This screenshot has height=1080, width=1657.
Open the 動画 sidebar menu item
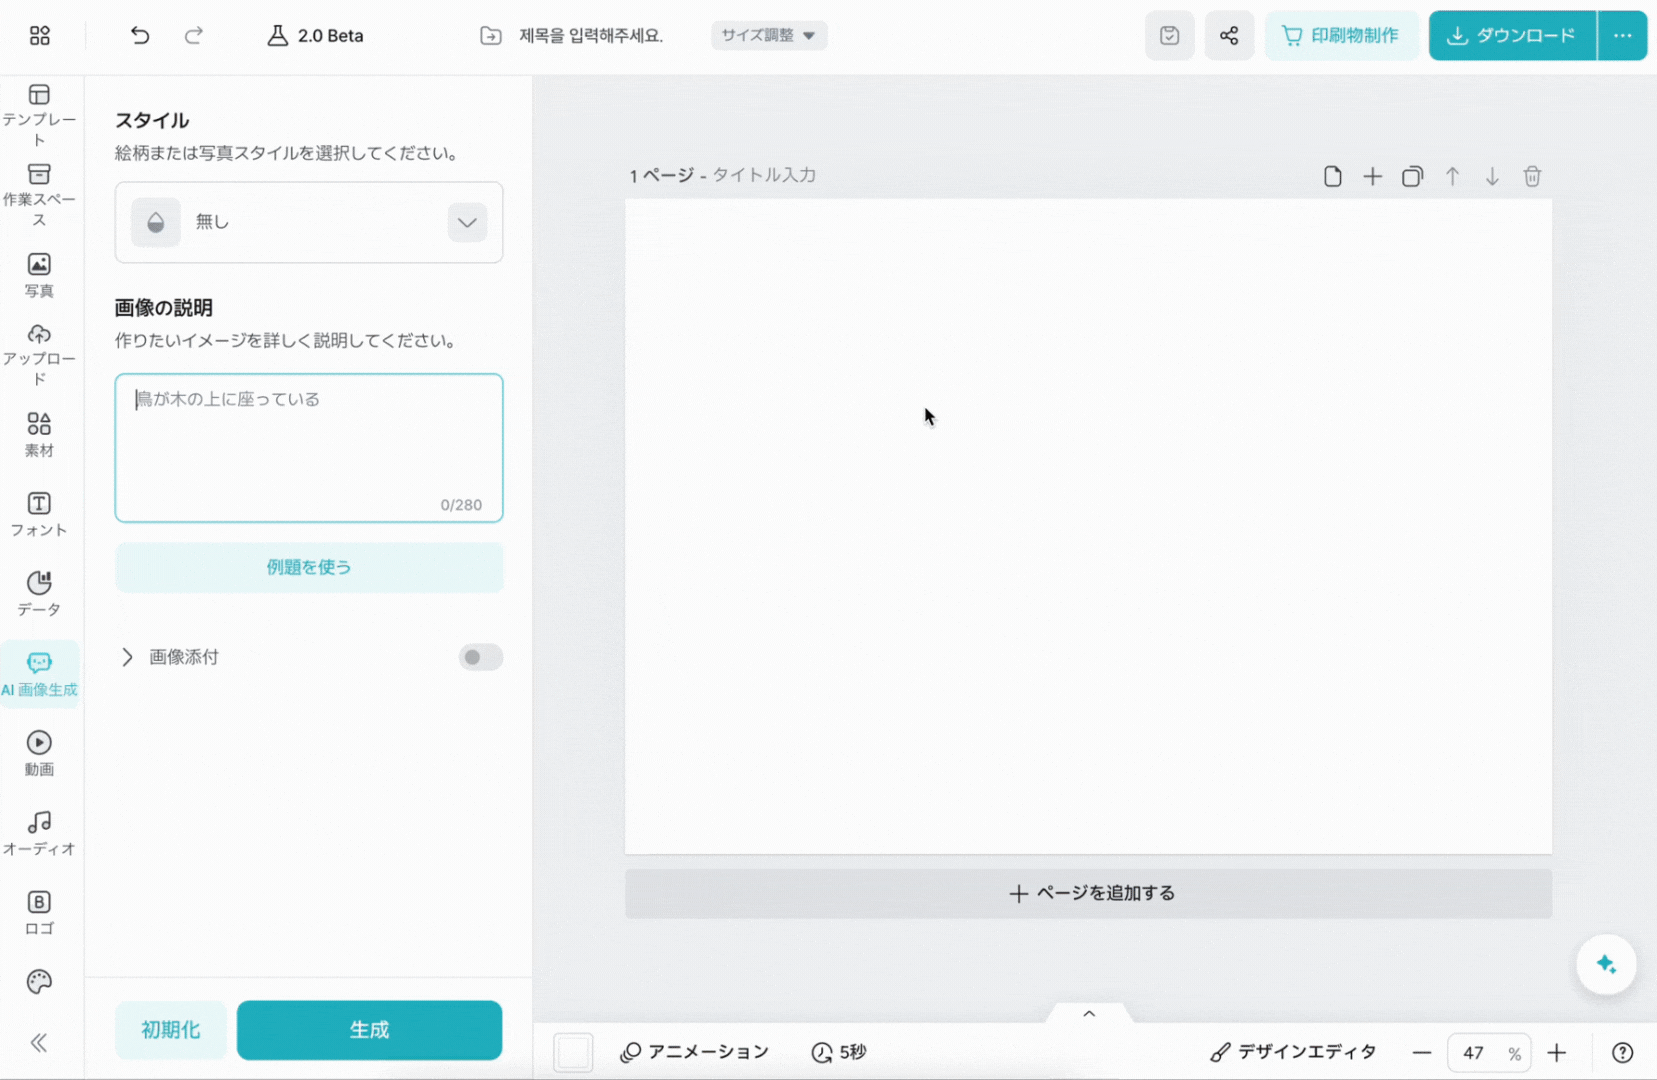point(39,752)
